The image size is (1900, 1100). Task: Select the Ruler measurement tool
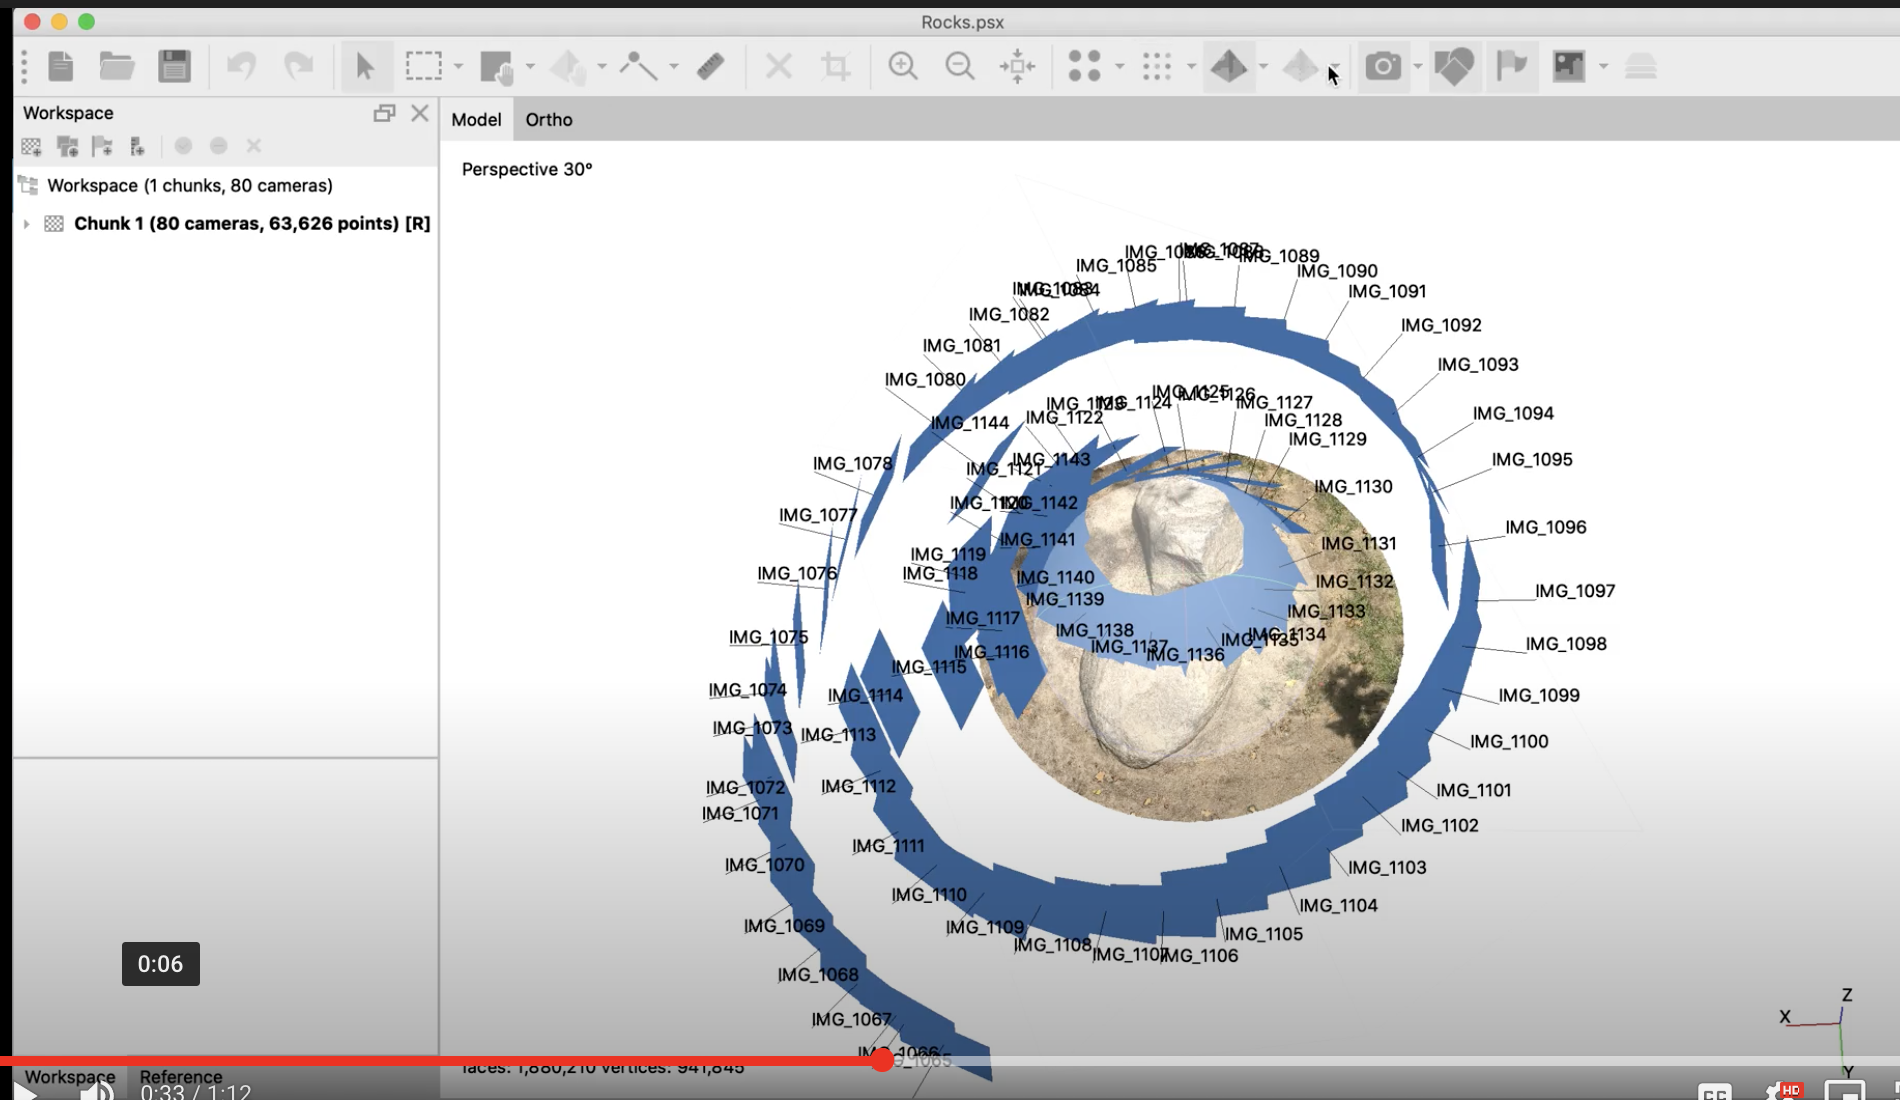click(x=711, y=66)
